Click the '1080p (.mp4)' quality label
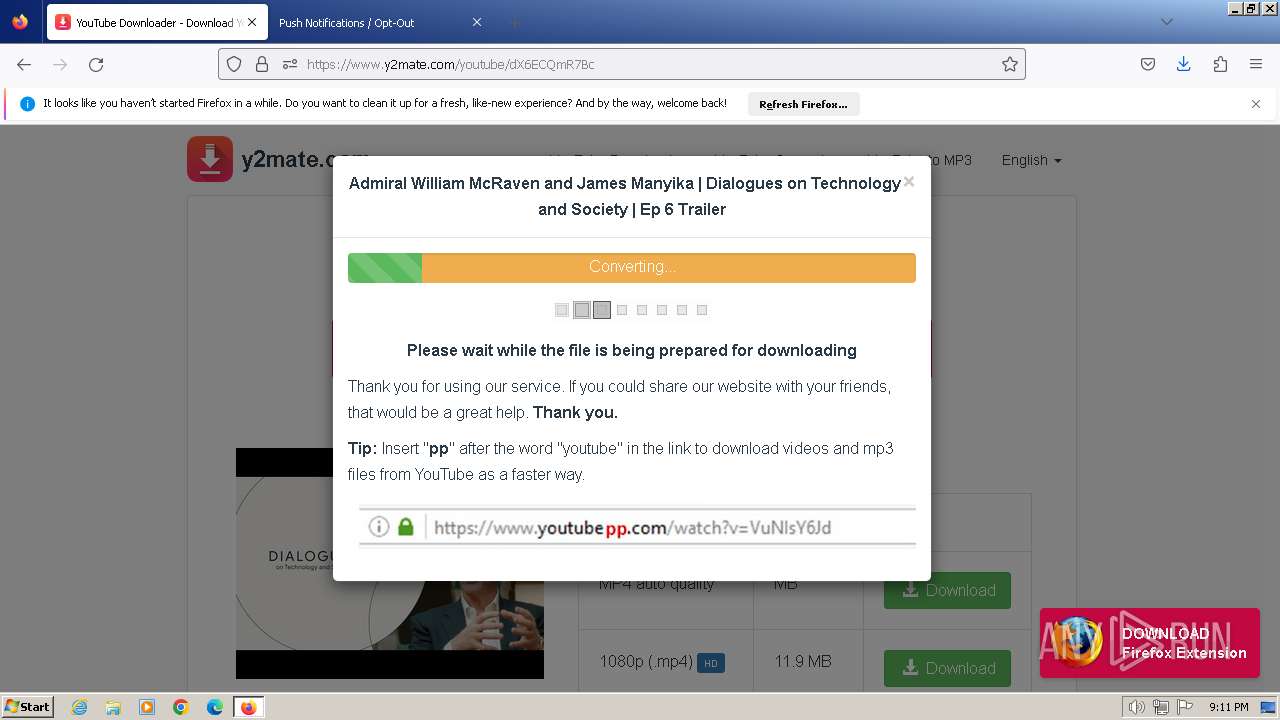Screen dimensions: 1280x720 click(646, 661)
